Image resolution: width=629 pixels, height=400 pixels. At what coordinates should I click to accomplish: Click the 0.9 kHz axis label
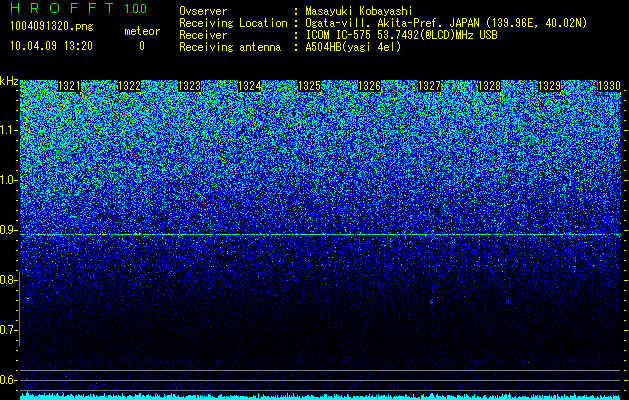tap(8, 230)
